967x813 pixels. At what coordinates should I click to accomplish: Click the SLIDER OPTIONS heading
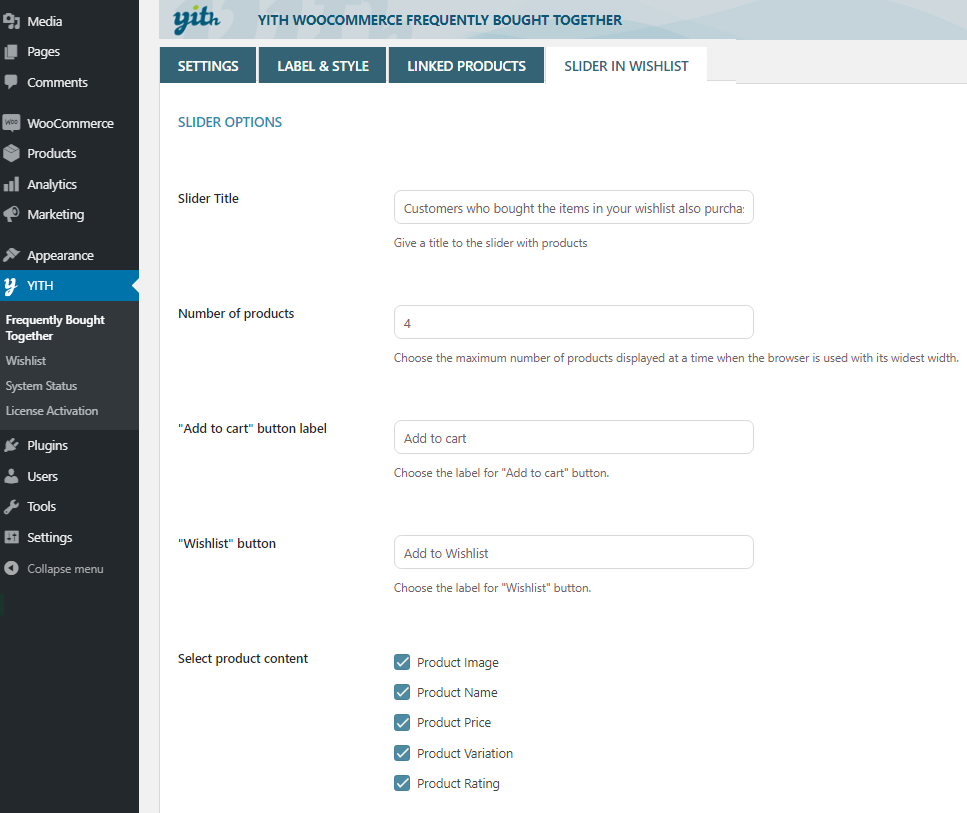coord(230,122)
